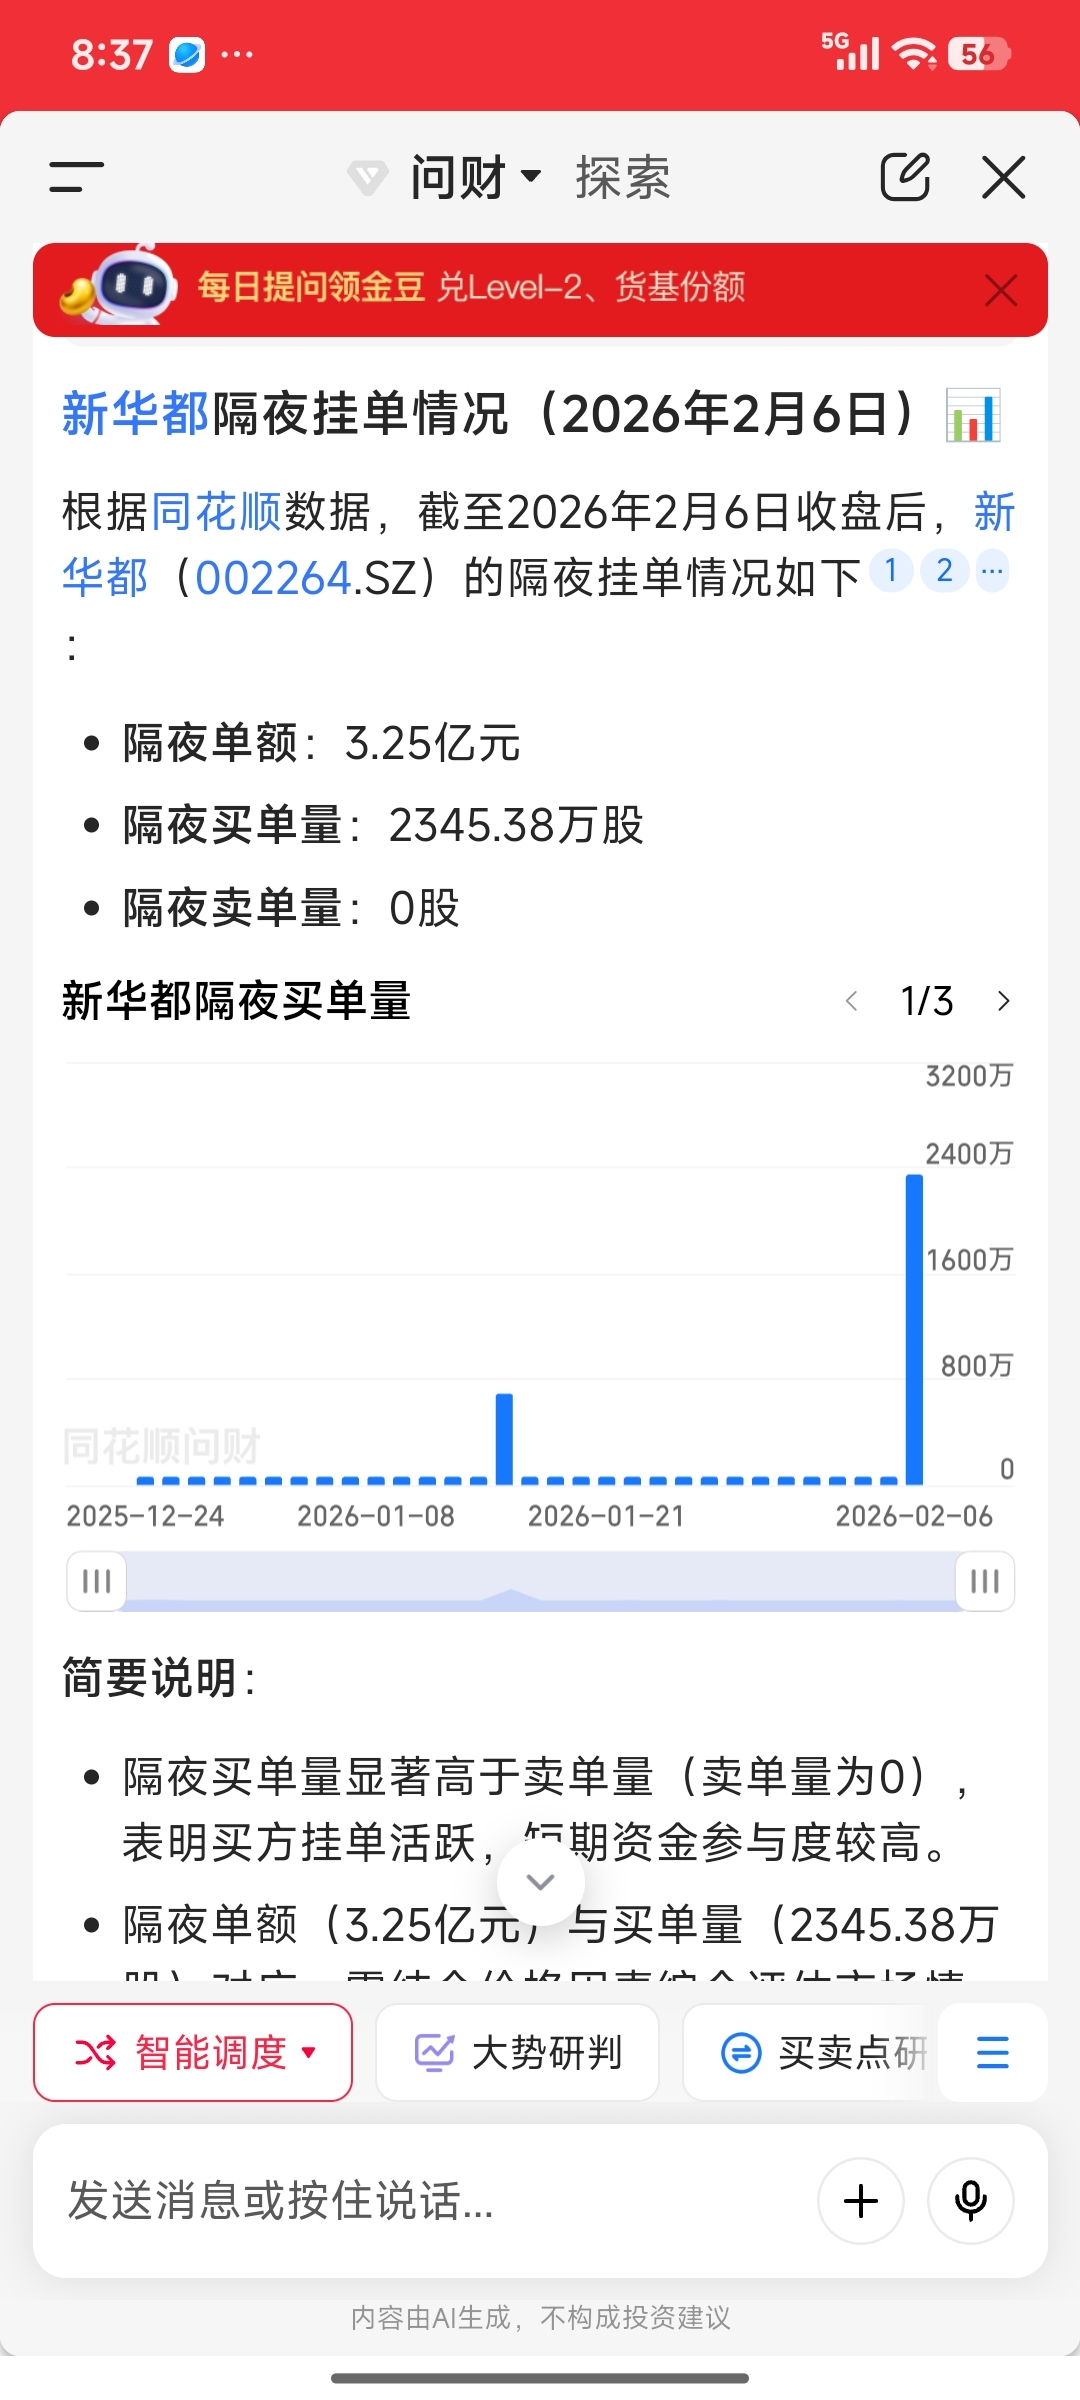Click the chart date range slider track
The width and height of the screenshot is (1080, 2400).
coord(540,1581)
